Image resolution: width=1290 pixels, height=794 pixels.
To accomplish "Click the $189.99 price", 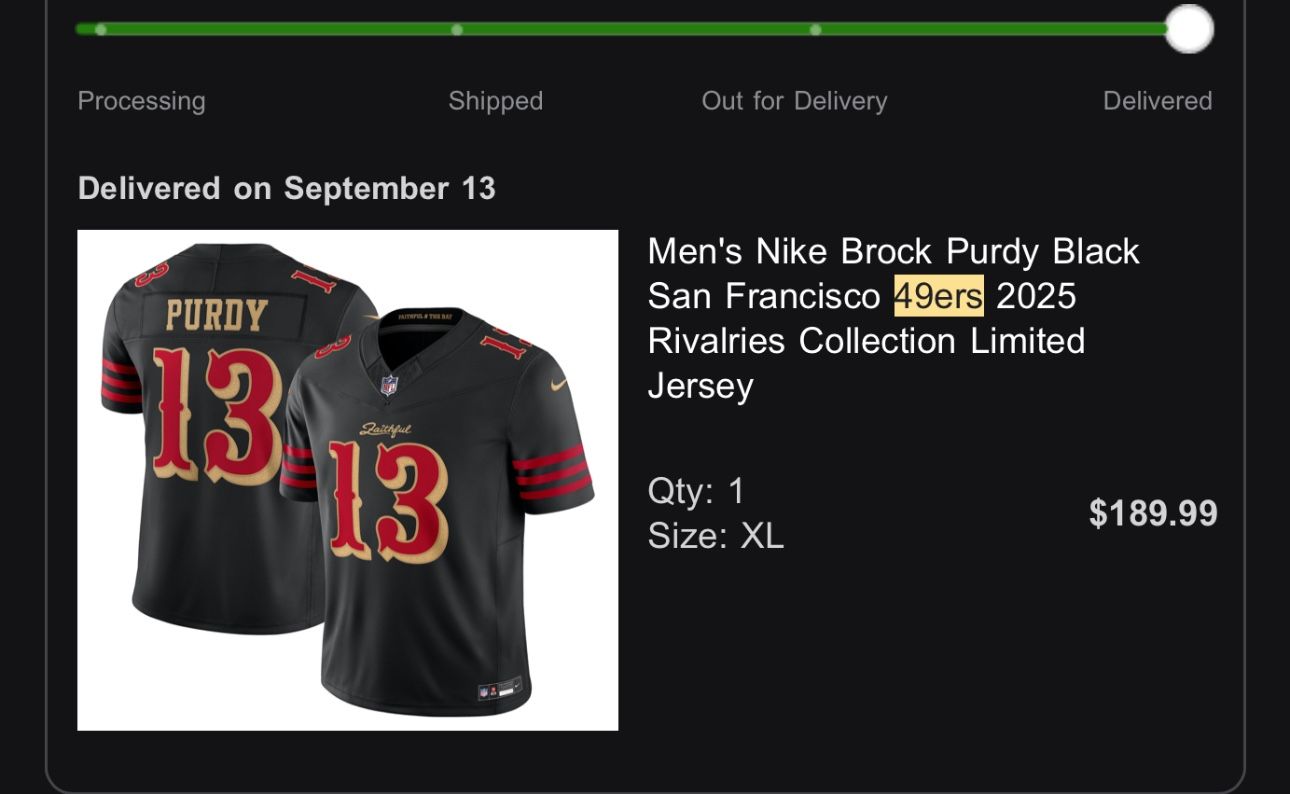I will pos(1152,513).
